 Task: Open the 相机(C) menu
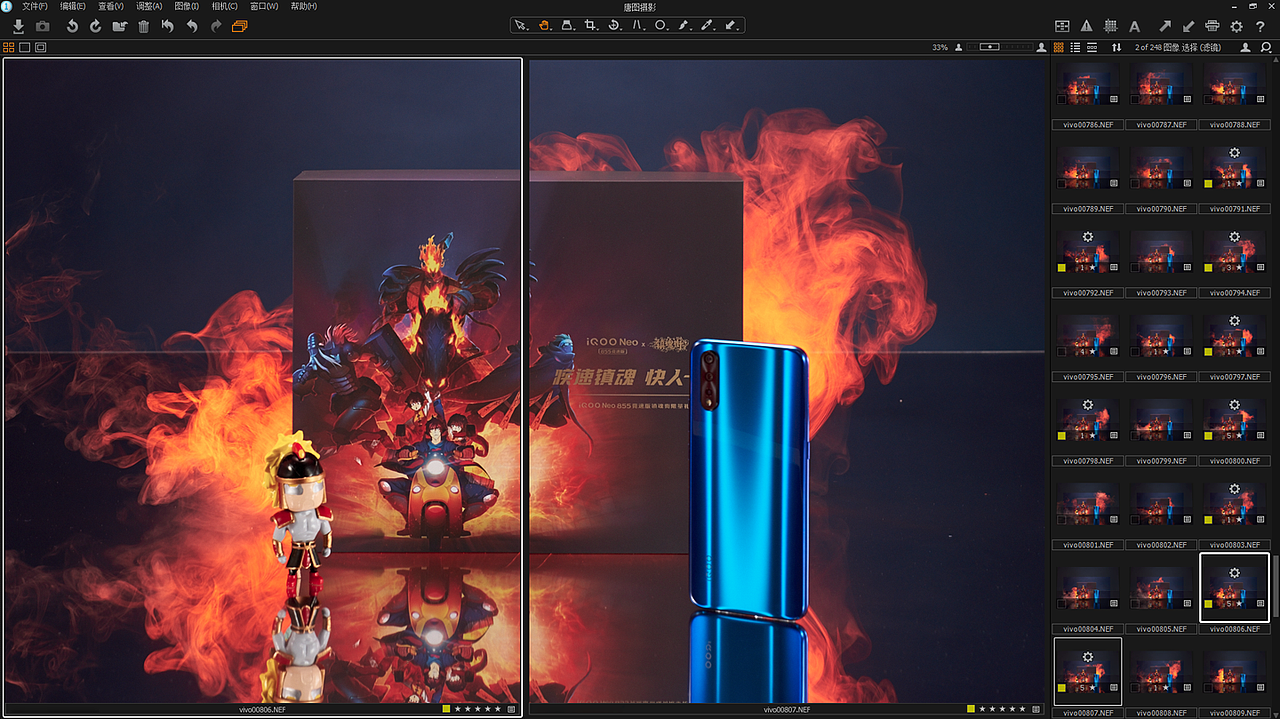(225, 6)
